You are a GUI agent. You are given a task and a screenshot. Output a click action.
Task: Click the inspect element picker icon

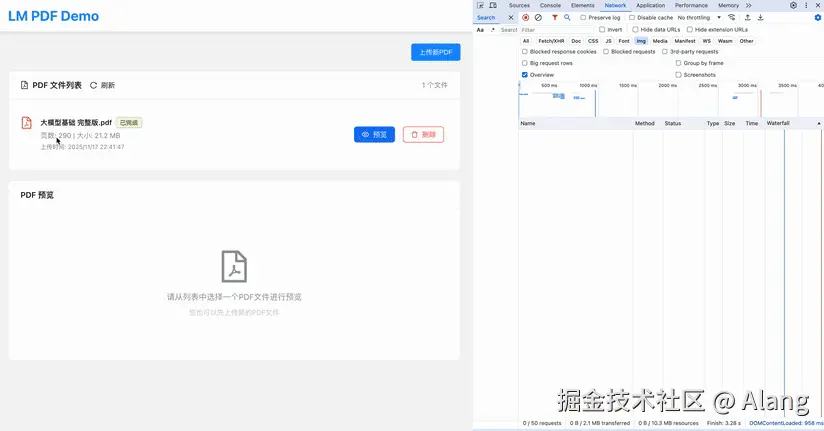(480, 5)
